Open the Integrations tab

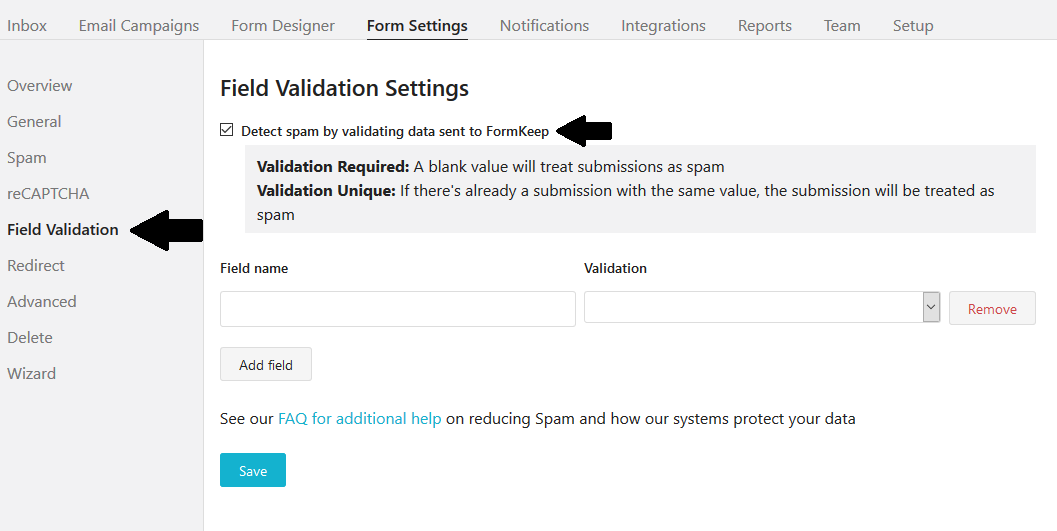pos(663,26)
